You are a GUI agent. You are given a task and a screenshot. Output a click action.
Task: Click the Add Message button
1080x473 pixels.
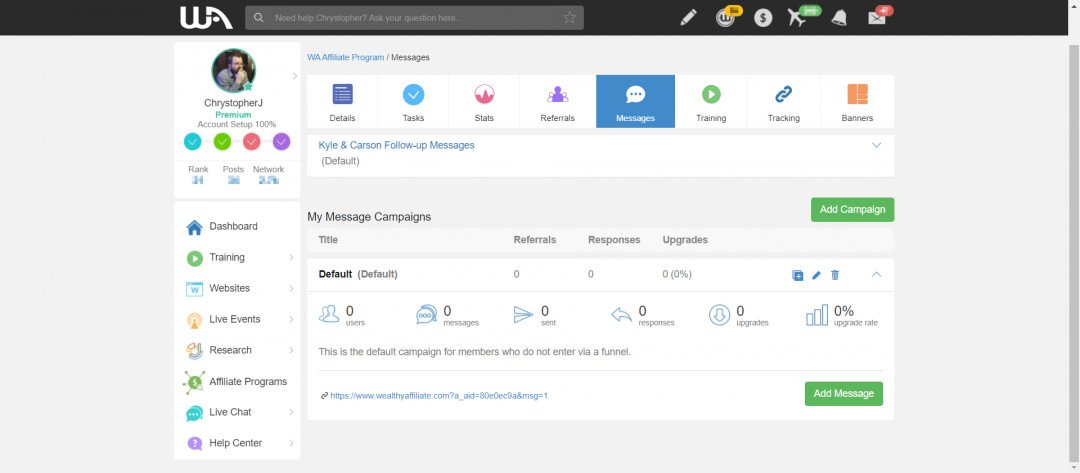844,394
